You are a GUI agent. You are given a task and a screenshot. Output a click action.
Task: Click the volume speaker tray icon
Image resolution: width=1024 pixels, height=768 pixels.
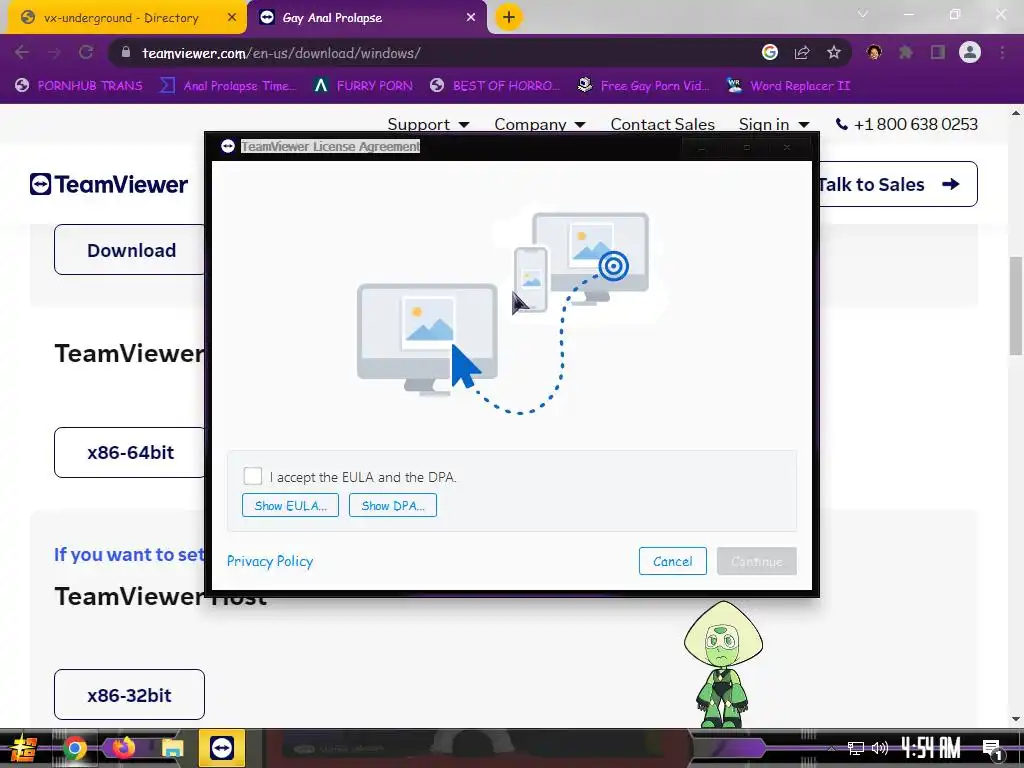point(880,748)
